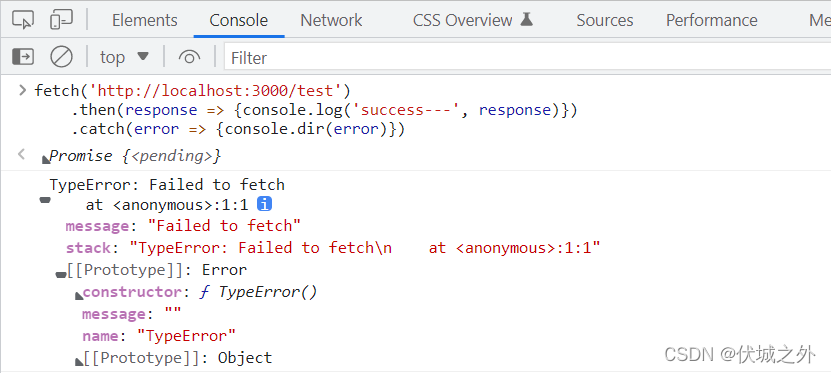Switch to the Sources tab
831x373 pixels.
click(x=605, y=20)
